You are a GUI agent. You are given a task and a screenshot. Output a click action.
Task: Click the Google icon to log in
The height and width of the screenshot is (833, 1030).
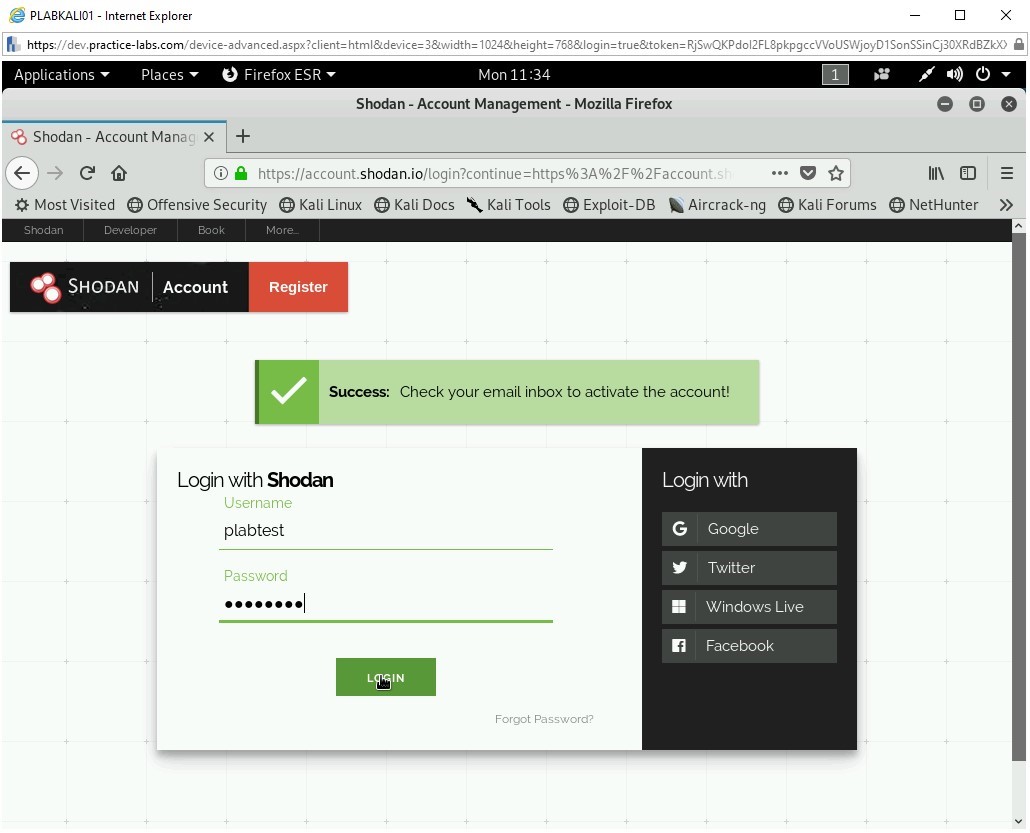click(679, 528)
